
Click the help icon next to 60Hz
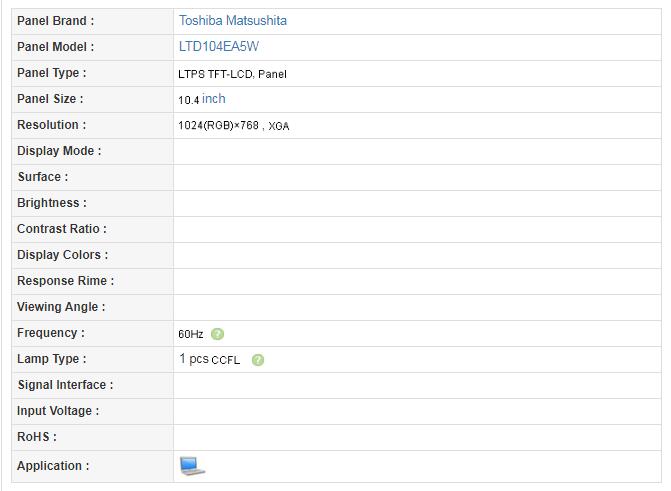point(217,334)
